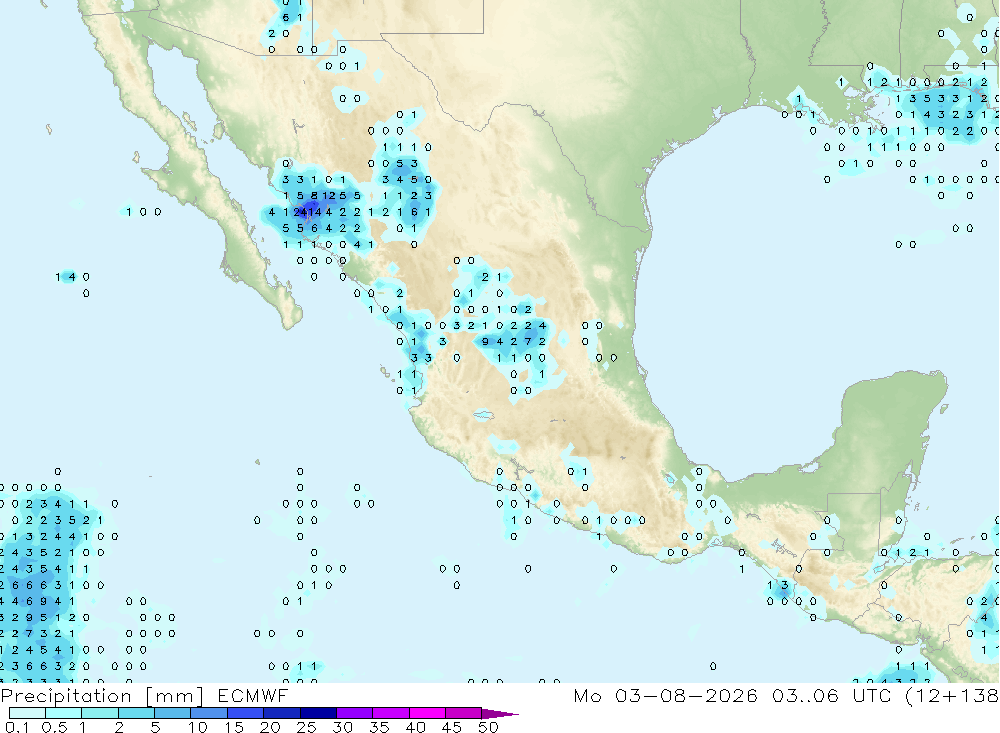Click the legend arrow tip above 50
Screen dimensions: 1000x733
pyautogui.click(x=501, y=714)
